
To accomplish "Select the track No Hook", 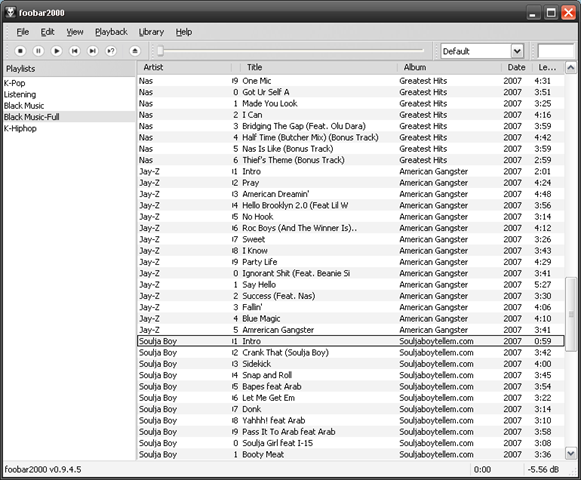I will pyautogui.click(x=351, y=216).
